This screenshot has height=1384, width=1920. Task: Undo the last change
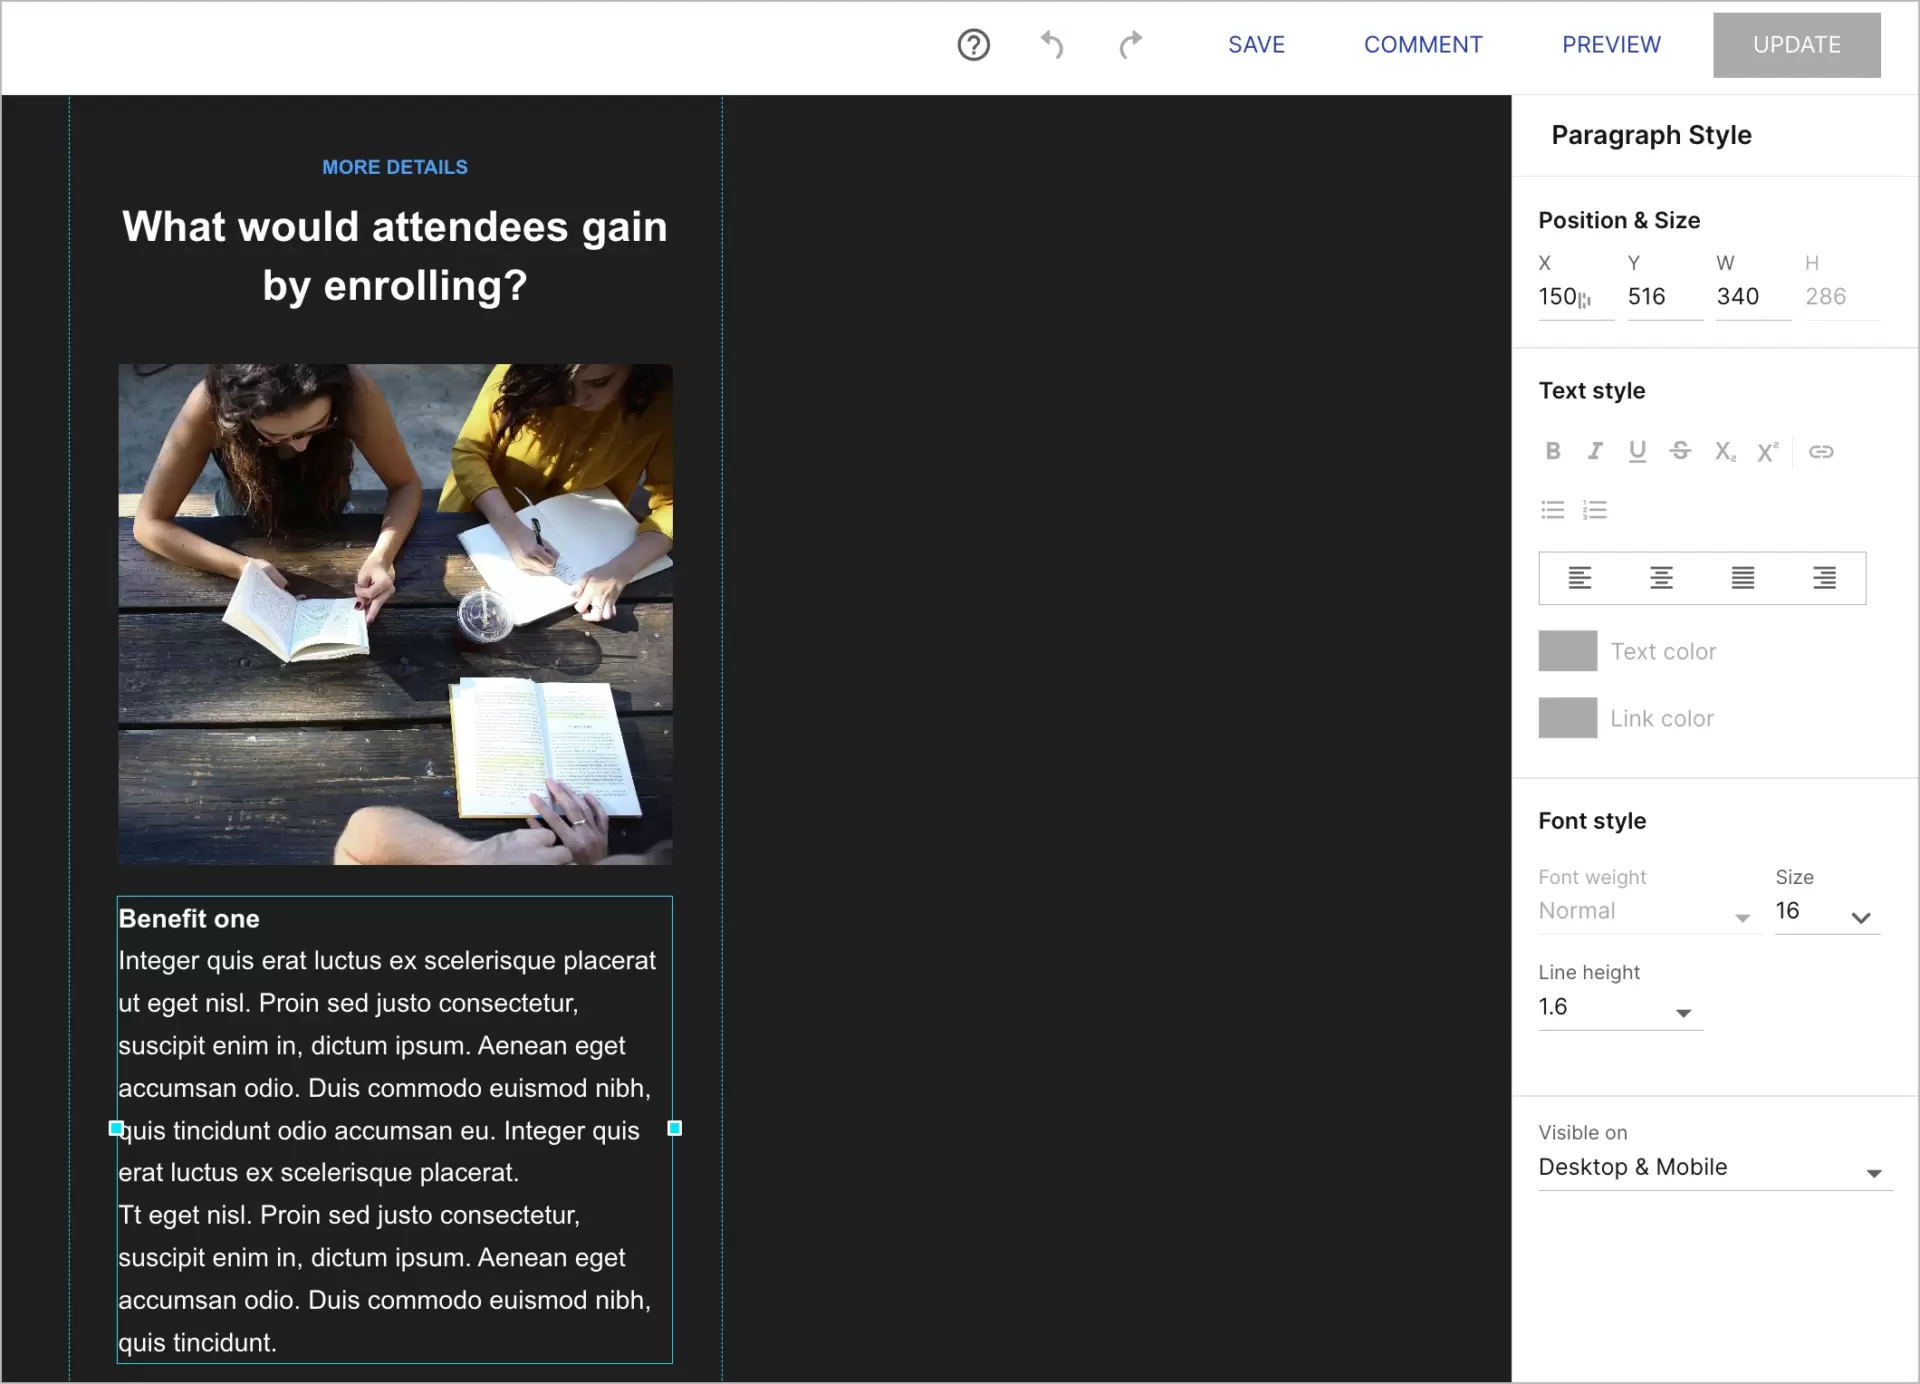[1051, 44]
